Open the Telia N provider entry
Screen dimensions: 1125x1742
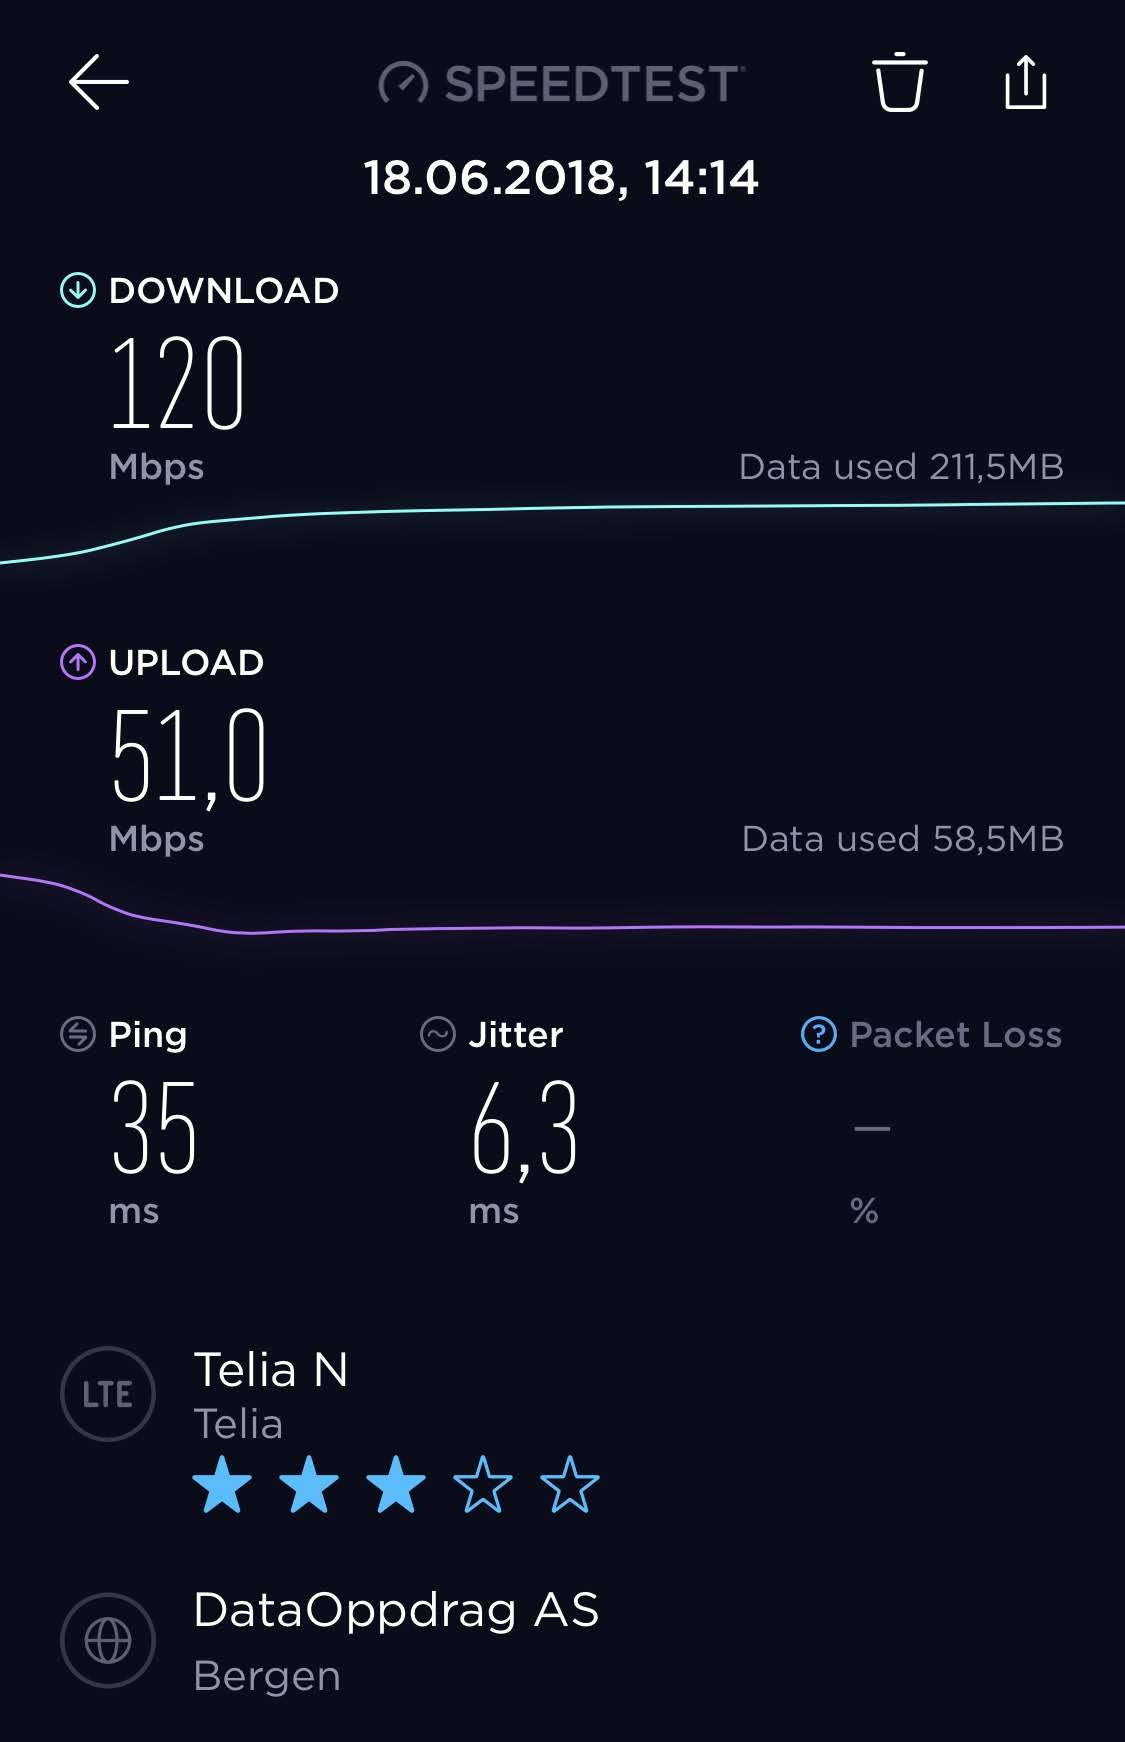click(271, 1369)
